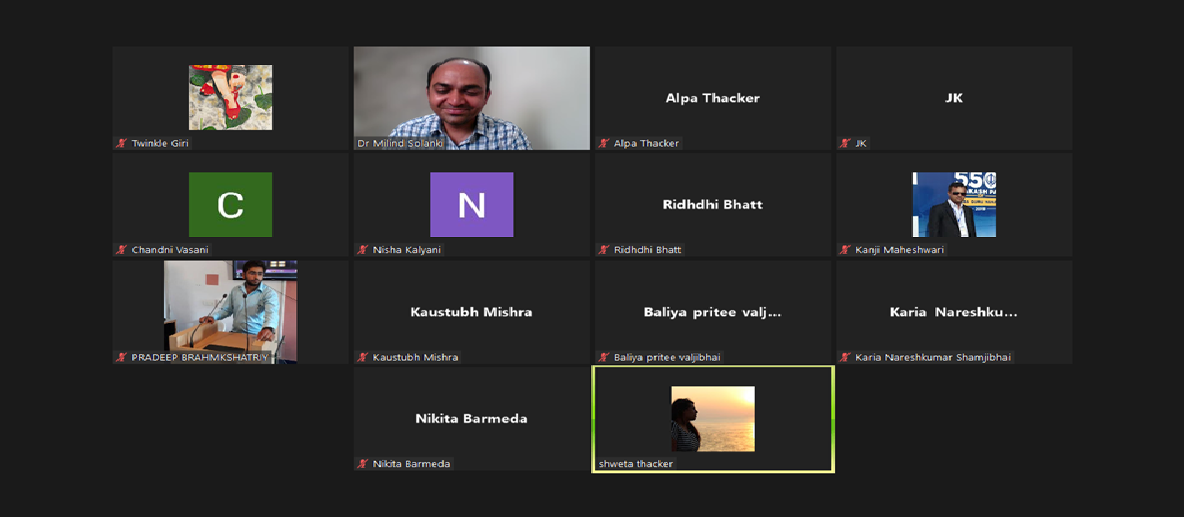Click the purple N avatar of Nisha Kalyani
The image size is (1184, 529).
[471, 204]
